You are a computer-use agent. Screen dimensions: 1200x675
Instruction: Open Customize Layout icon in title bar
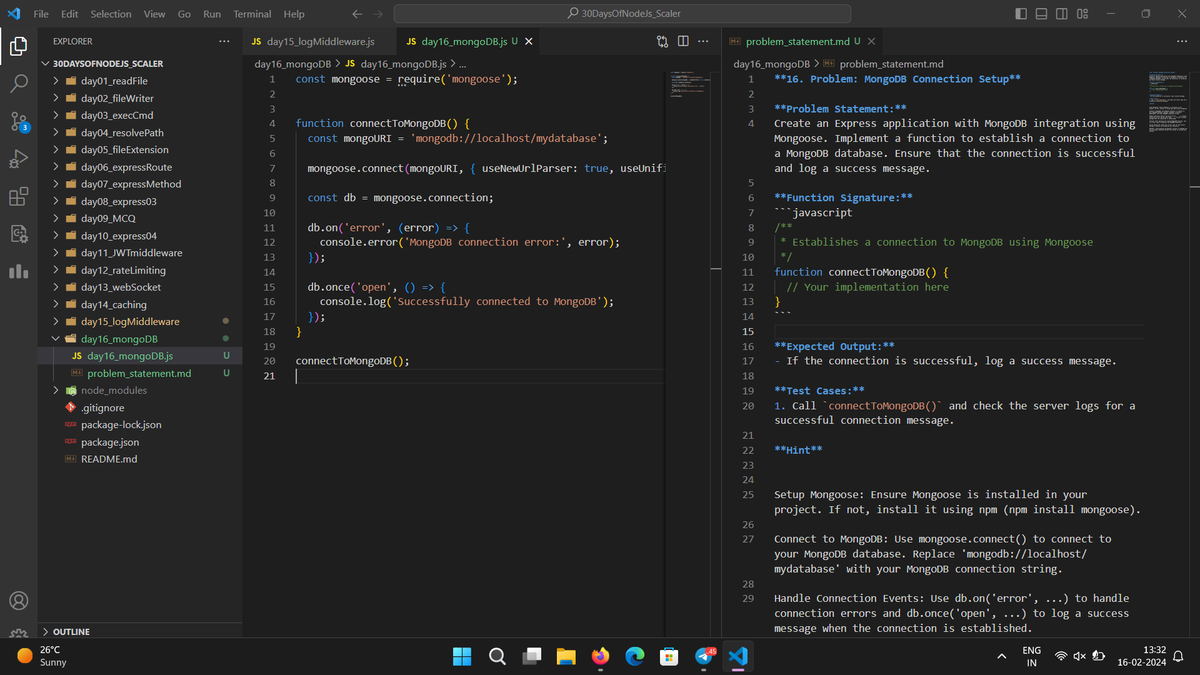[1083, 14]
